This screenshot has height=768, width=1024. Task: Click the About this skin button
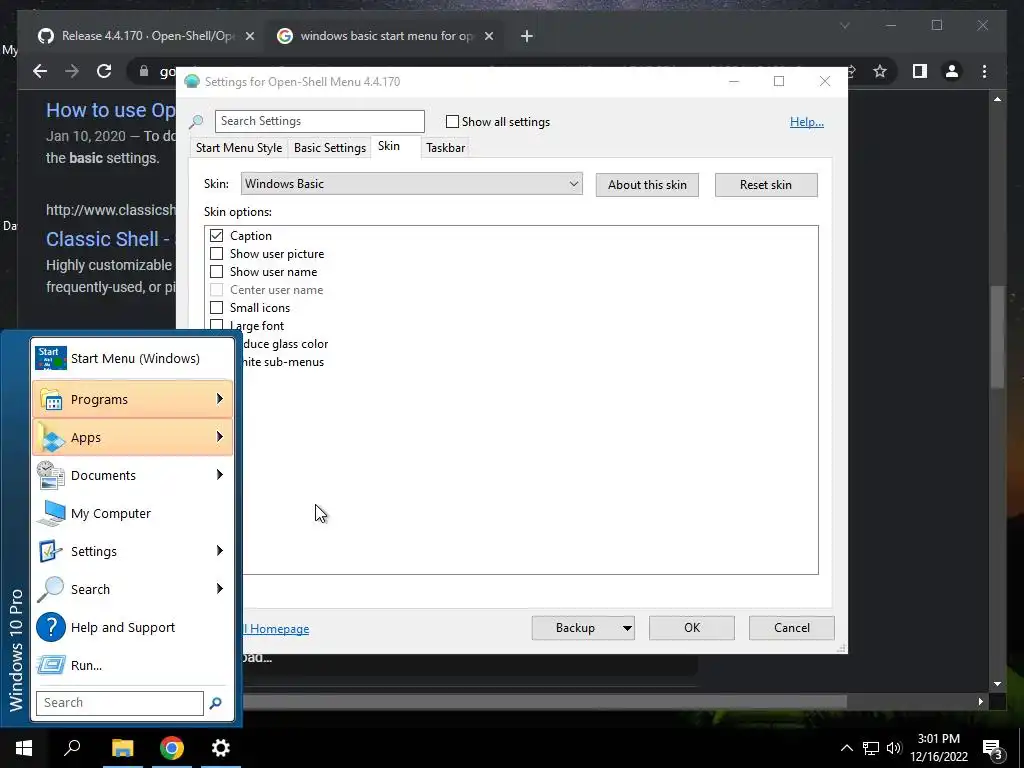[x=647, y=185]
